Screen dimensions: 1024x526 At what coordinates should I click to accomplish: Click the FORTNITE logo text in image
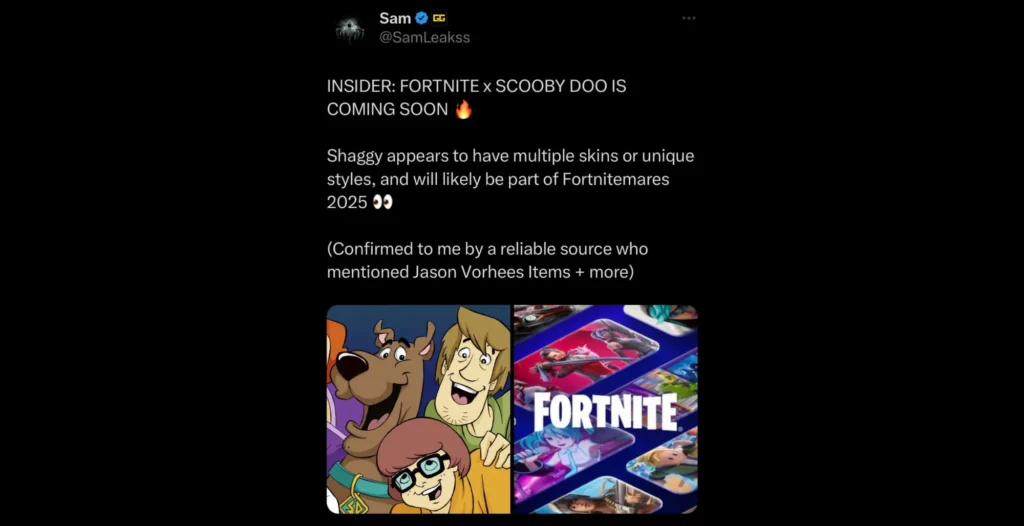605,413
